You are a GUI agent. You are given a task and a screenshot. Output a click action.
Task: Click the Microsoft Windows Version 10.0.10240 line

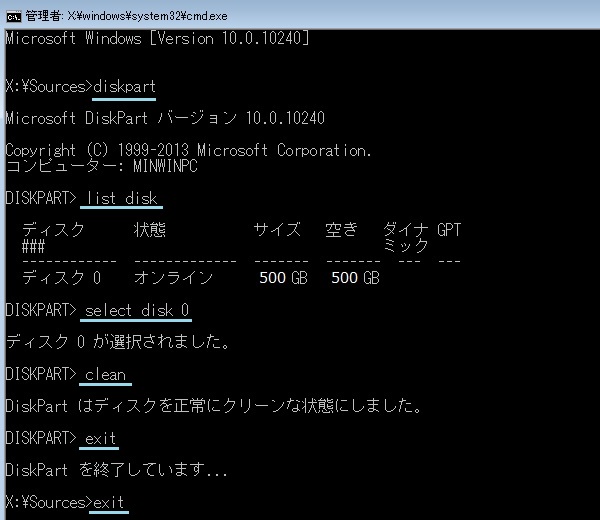157,38
